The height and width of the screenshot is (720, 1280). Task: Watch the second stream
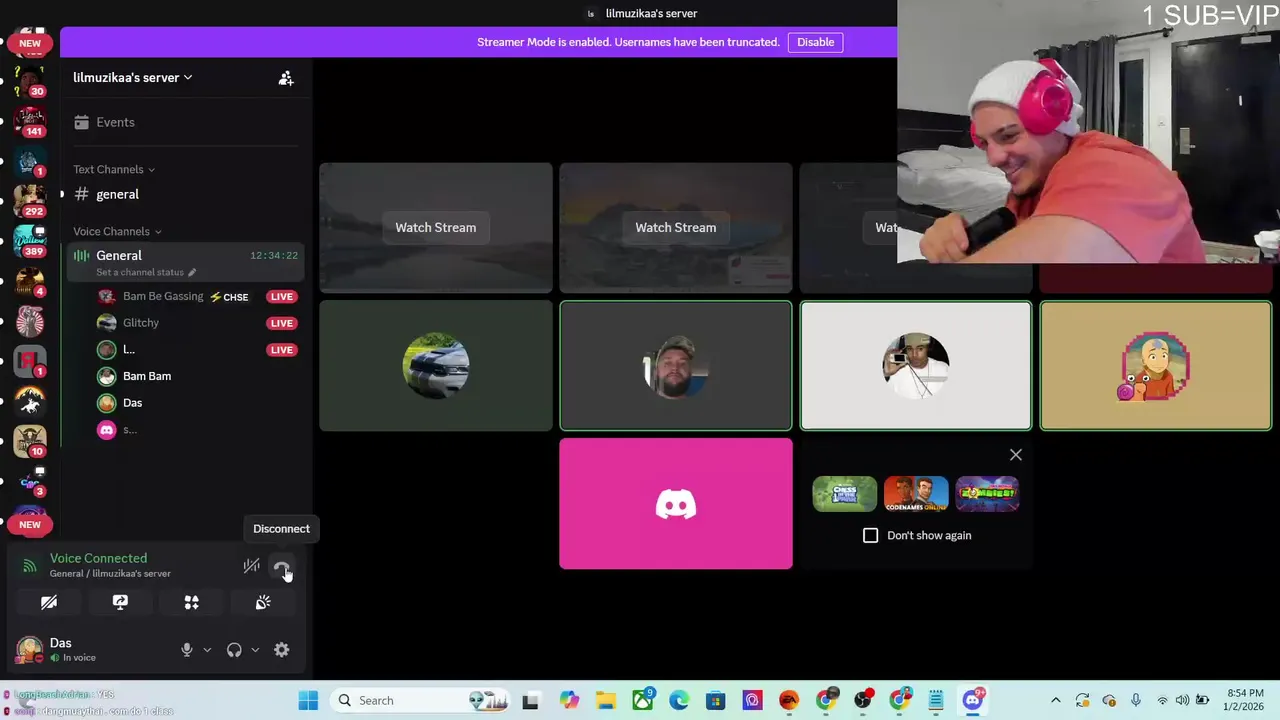(675, 227)
